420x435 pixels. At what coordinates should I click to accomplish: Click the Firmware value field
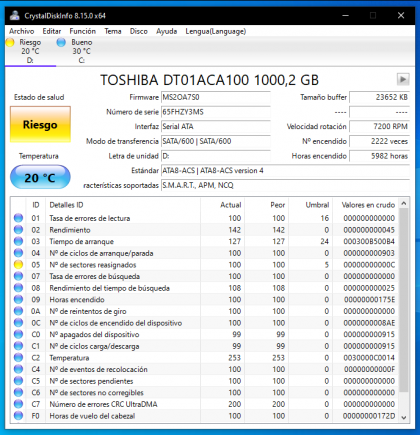point(216,97)
